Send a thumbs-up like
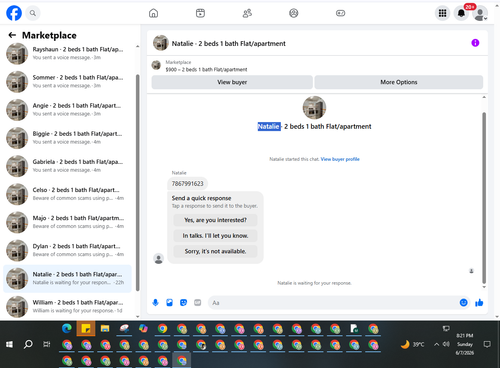 479,302
